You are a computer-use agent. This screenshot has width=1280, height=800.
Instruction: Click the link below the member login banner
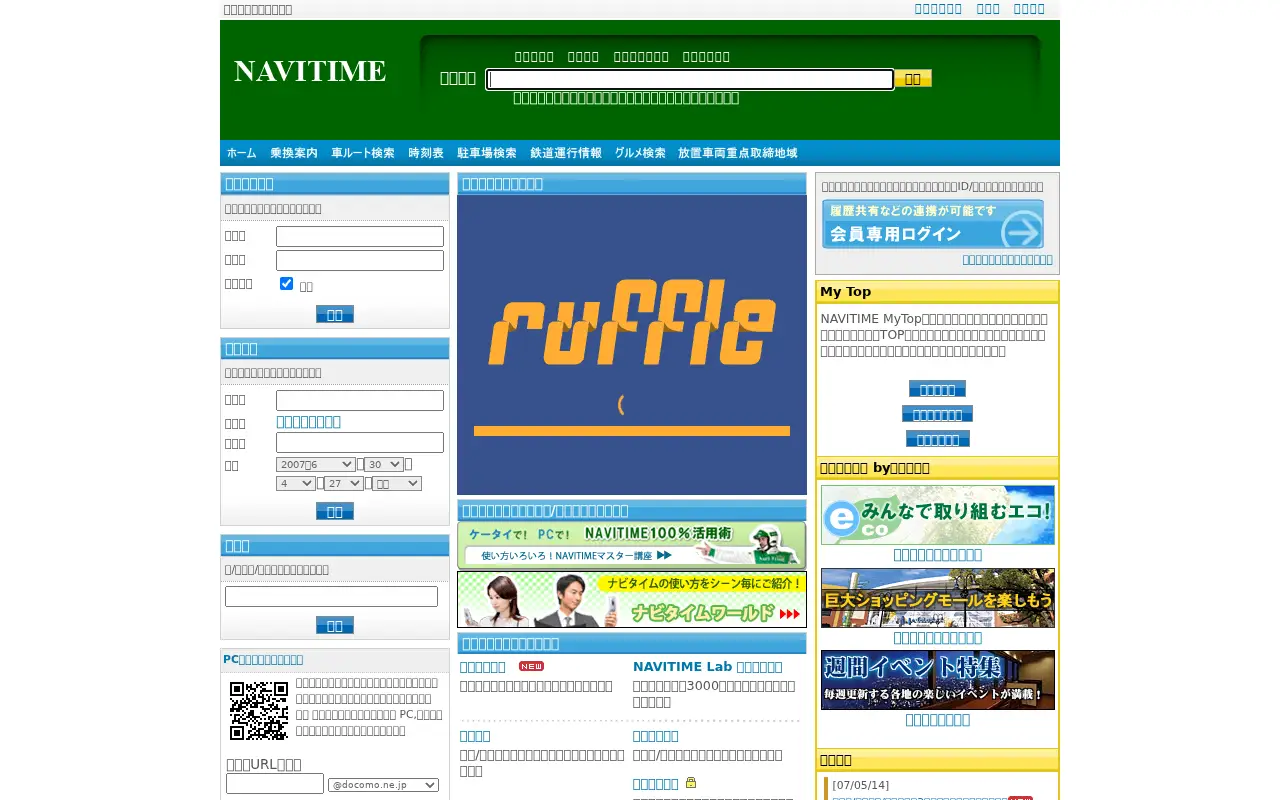click(1007, 260)
